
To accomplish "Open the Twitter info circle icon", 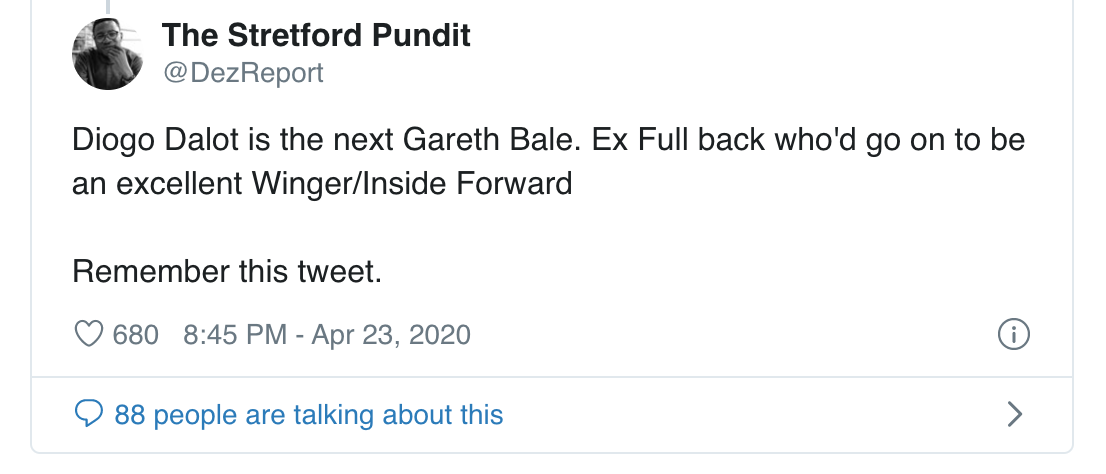I will [x=1014, y=334].
